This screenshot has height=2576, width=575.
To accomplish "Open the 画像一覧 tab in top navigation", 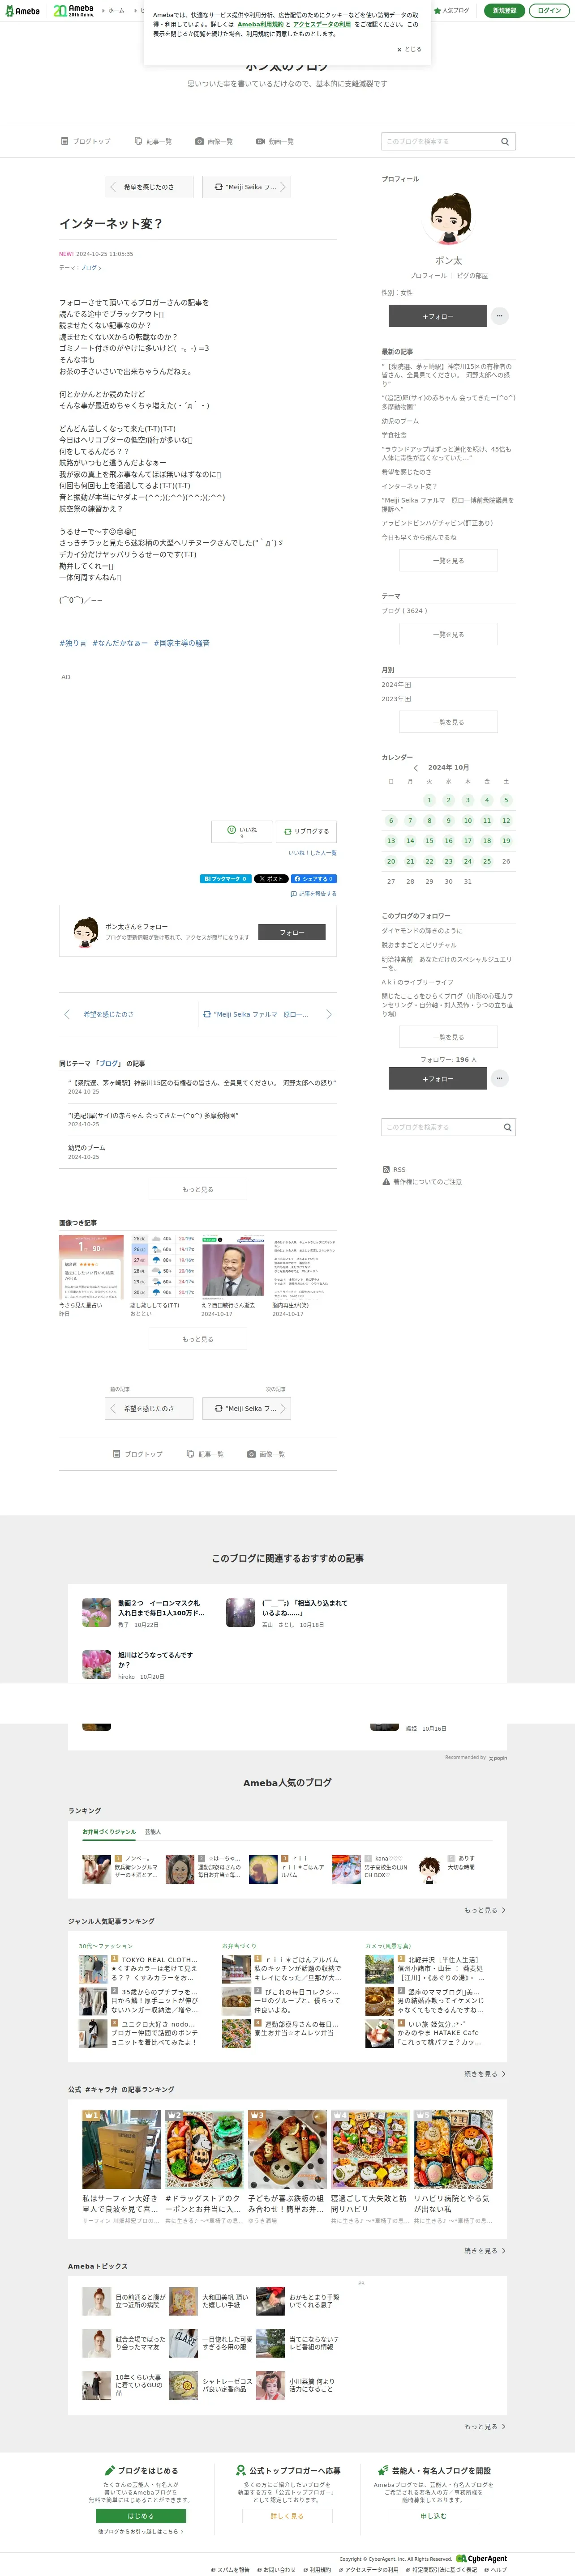I will (x=214, y=141).
